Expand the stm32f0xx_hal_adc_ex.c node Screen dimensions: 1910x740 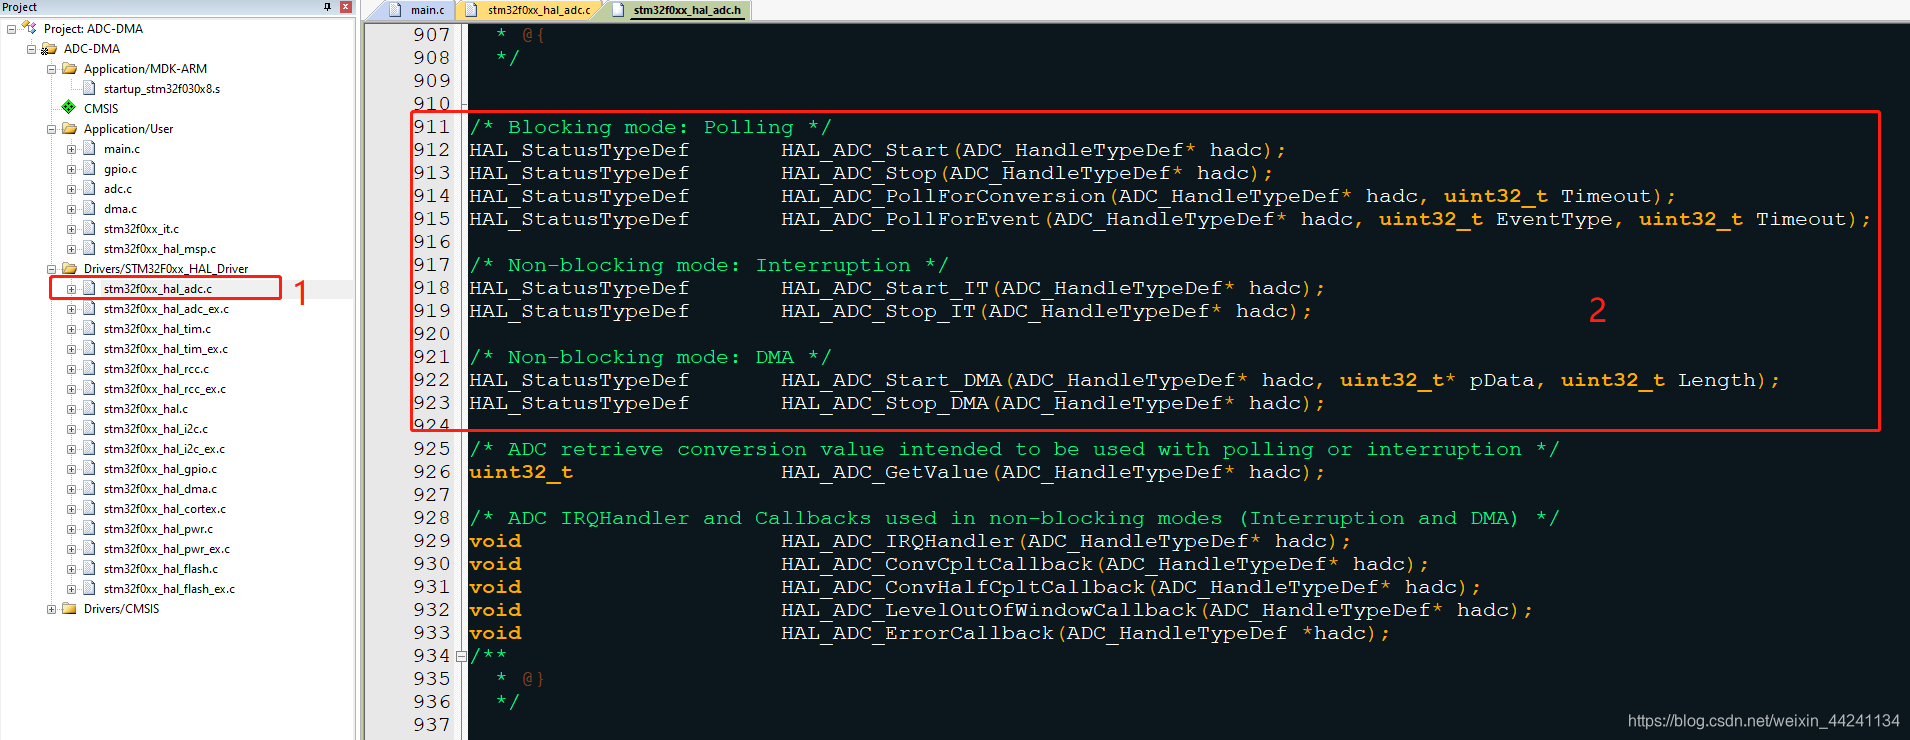coord(71,309)
